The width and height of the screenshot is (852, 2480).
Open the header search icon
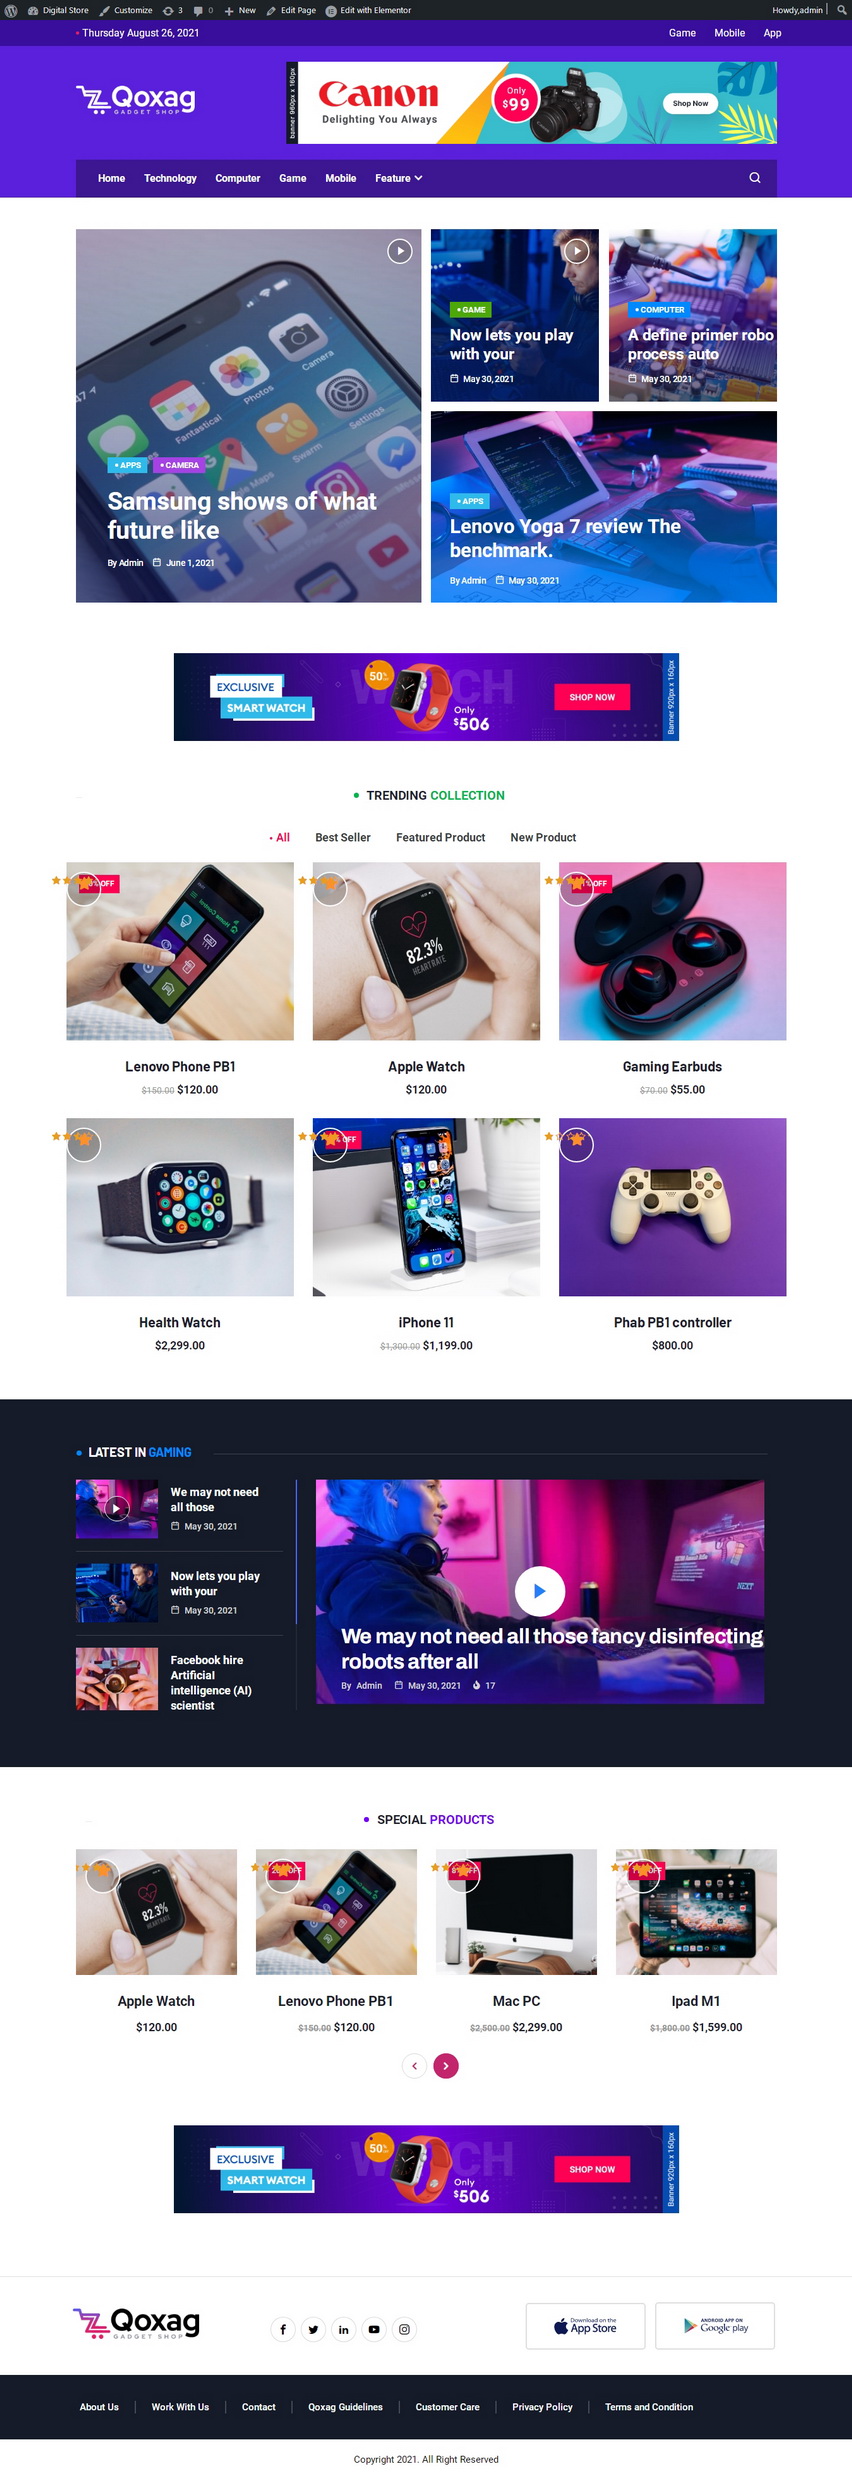tap(755, 178)
